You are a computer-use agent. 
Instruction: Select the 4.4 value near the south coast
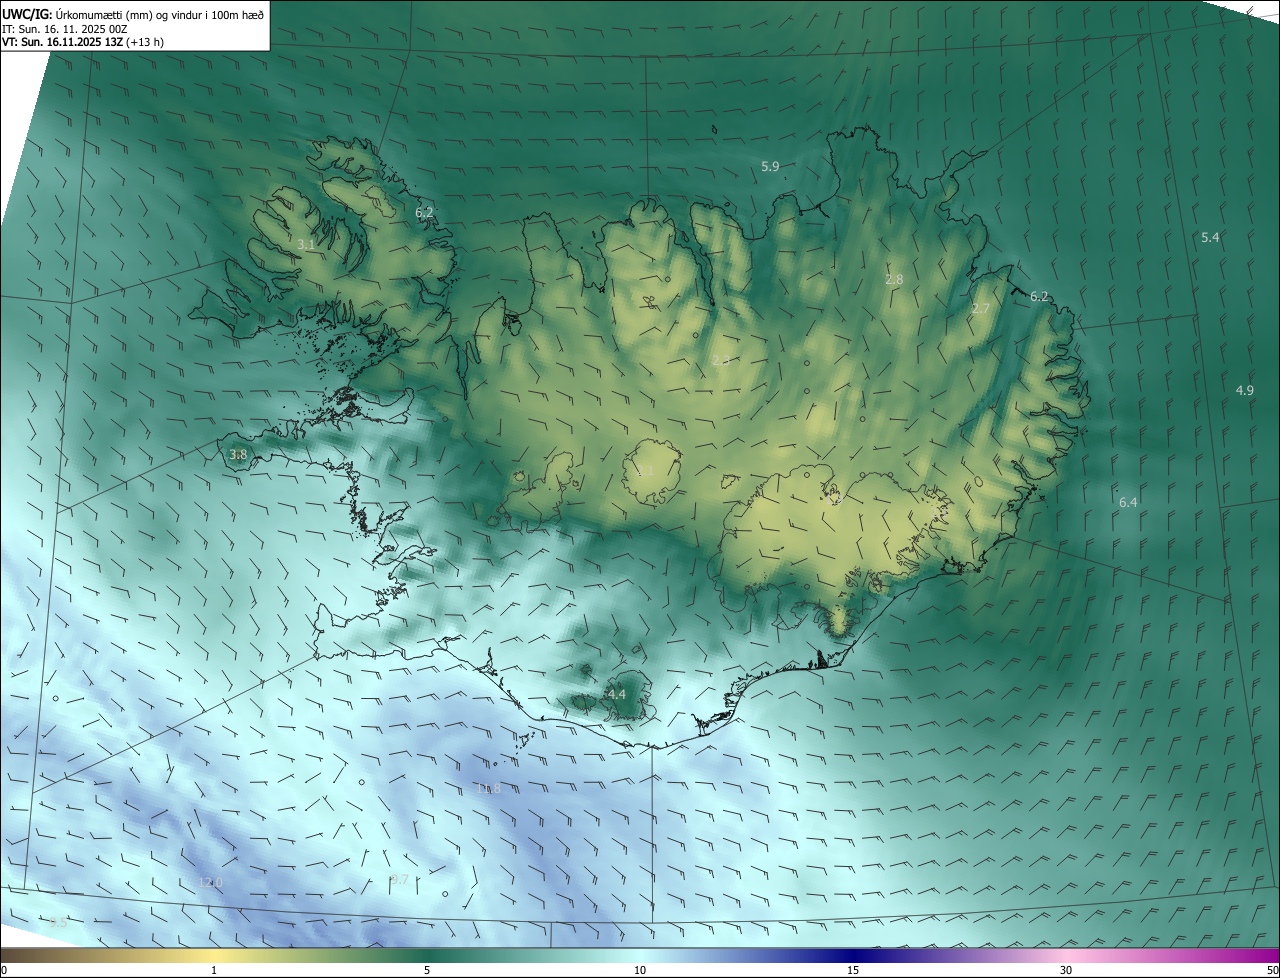[616, 694]
